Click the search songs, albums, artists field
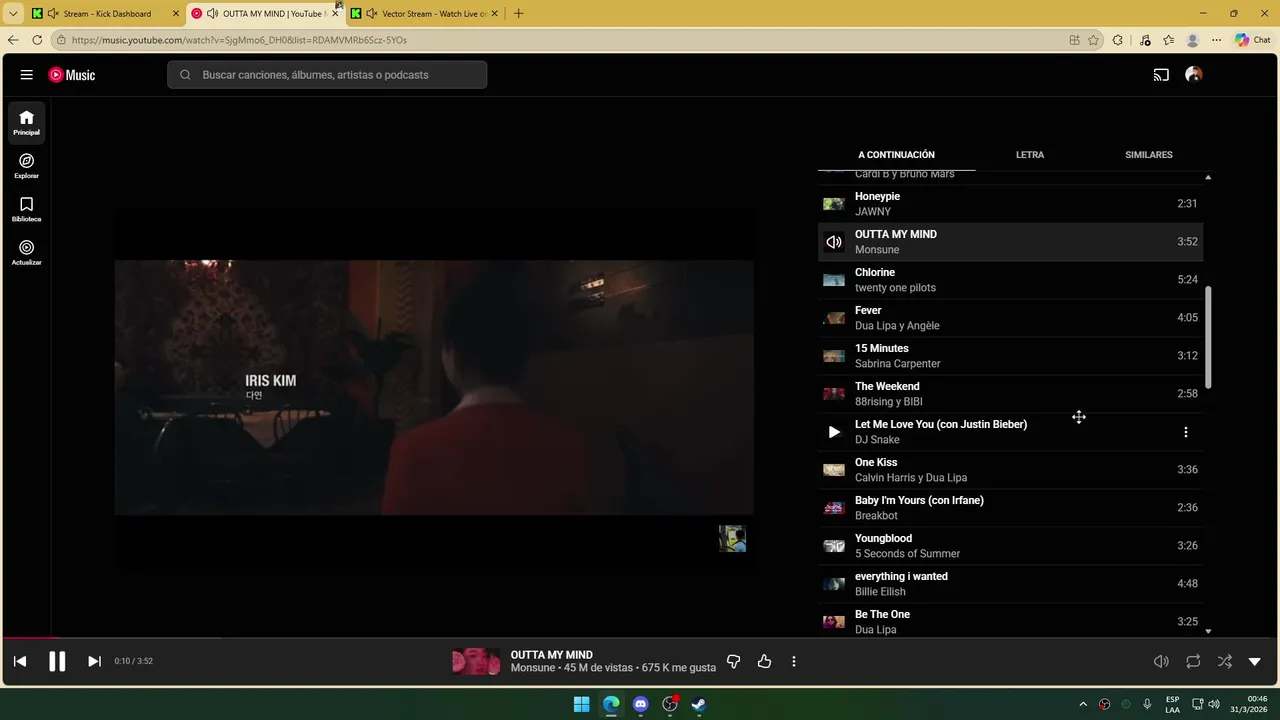1280x720 pixels. (327, 75)
